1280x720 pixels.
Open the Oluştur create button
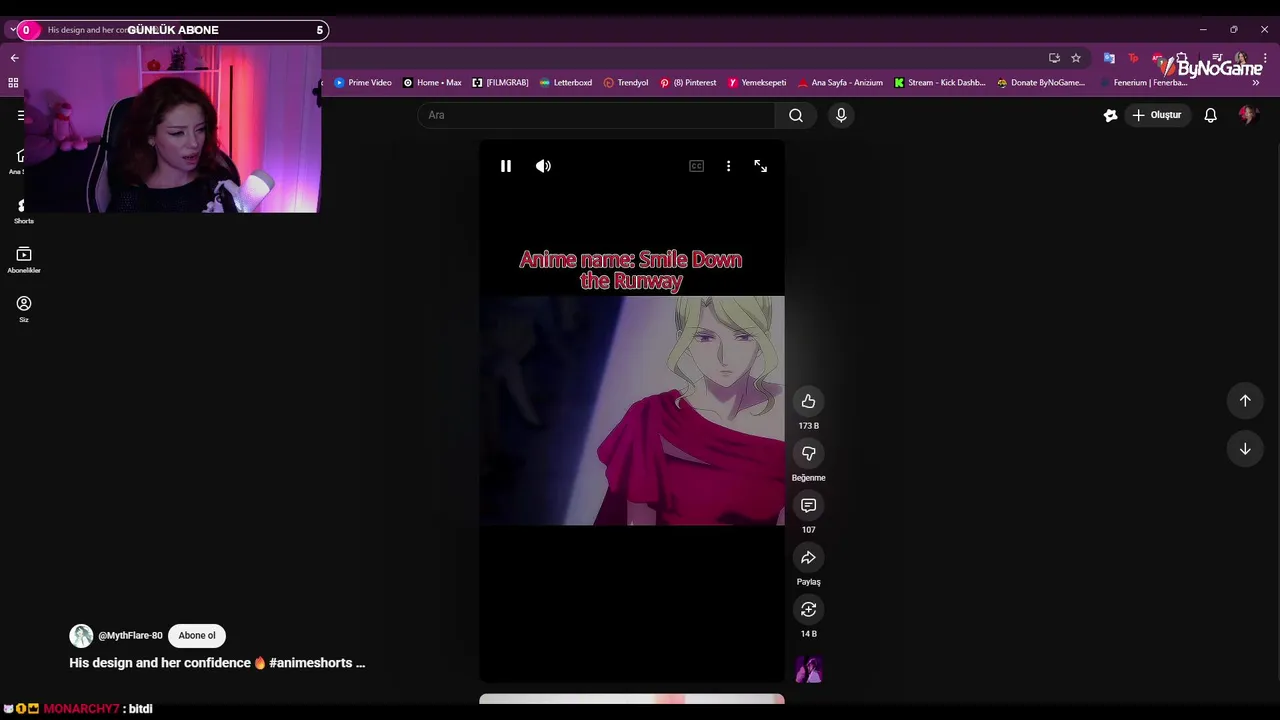tap(1157, 115)
